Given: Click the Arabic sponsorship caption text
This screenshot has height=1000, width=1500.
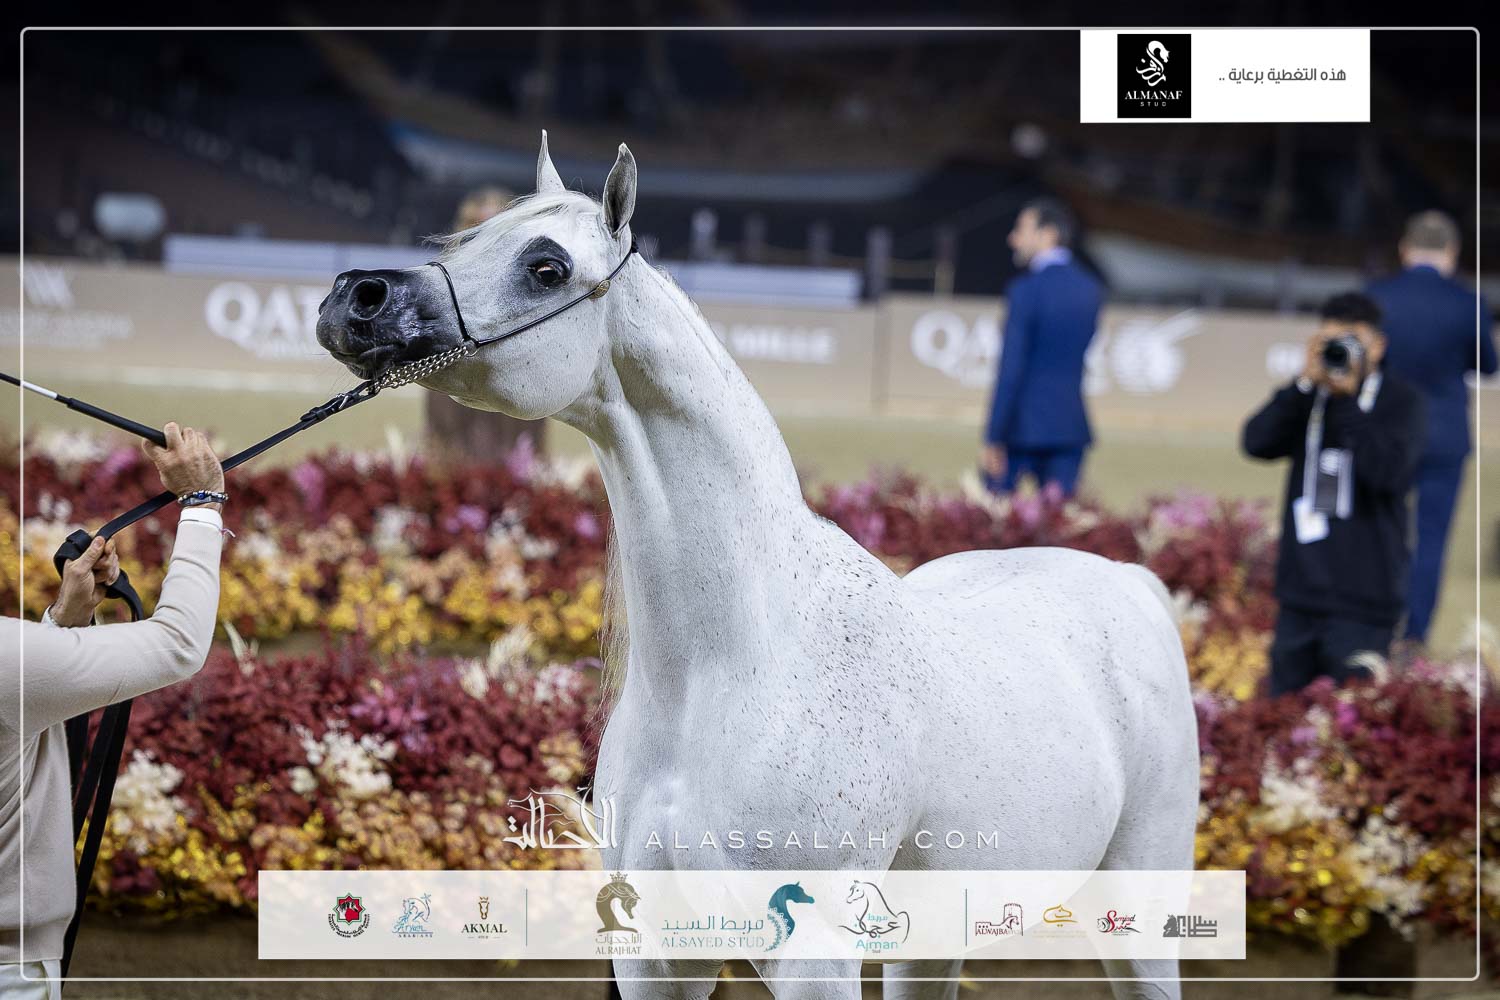Looking at the screenshot, I should pos(1282,75).
